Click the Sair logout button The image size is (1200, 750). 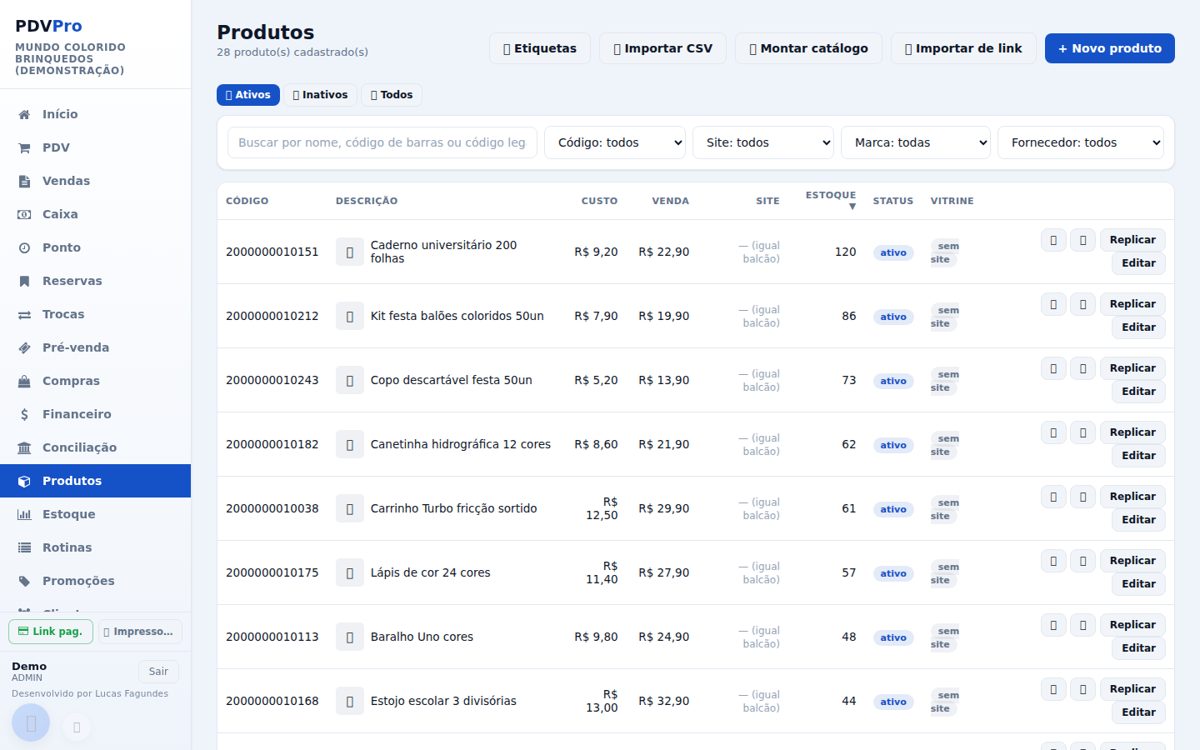coord(158,672)
